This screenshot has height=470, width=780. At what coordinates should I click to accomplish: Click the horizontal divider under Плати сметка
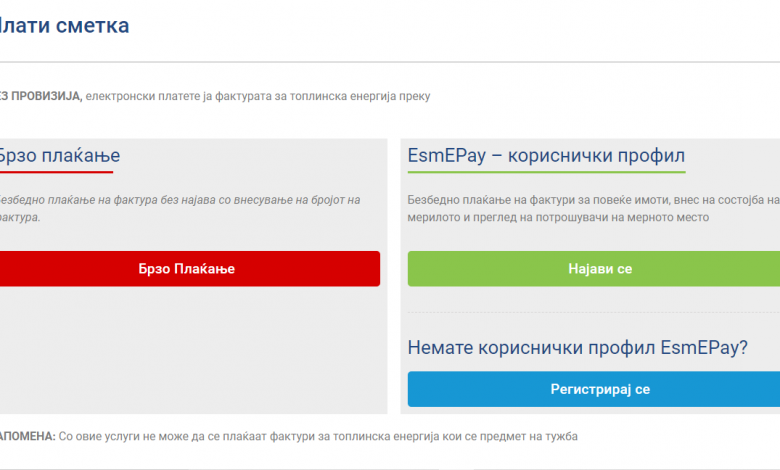(390, 62)
